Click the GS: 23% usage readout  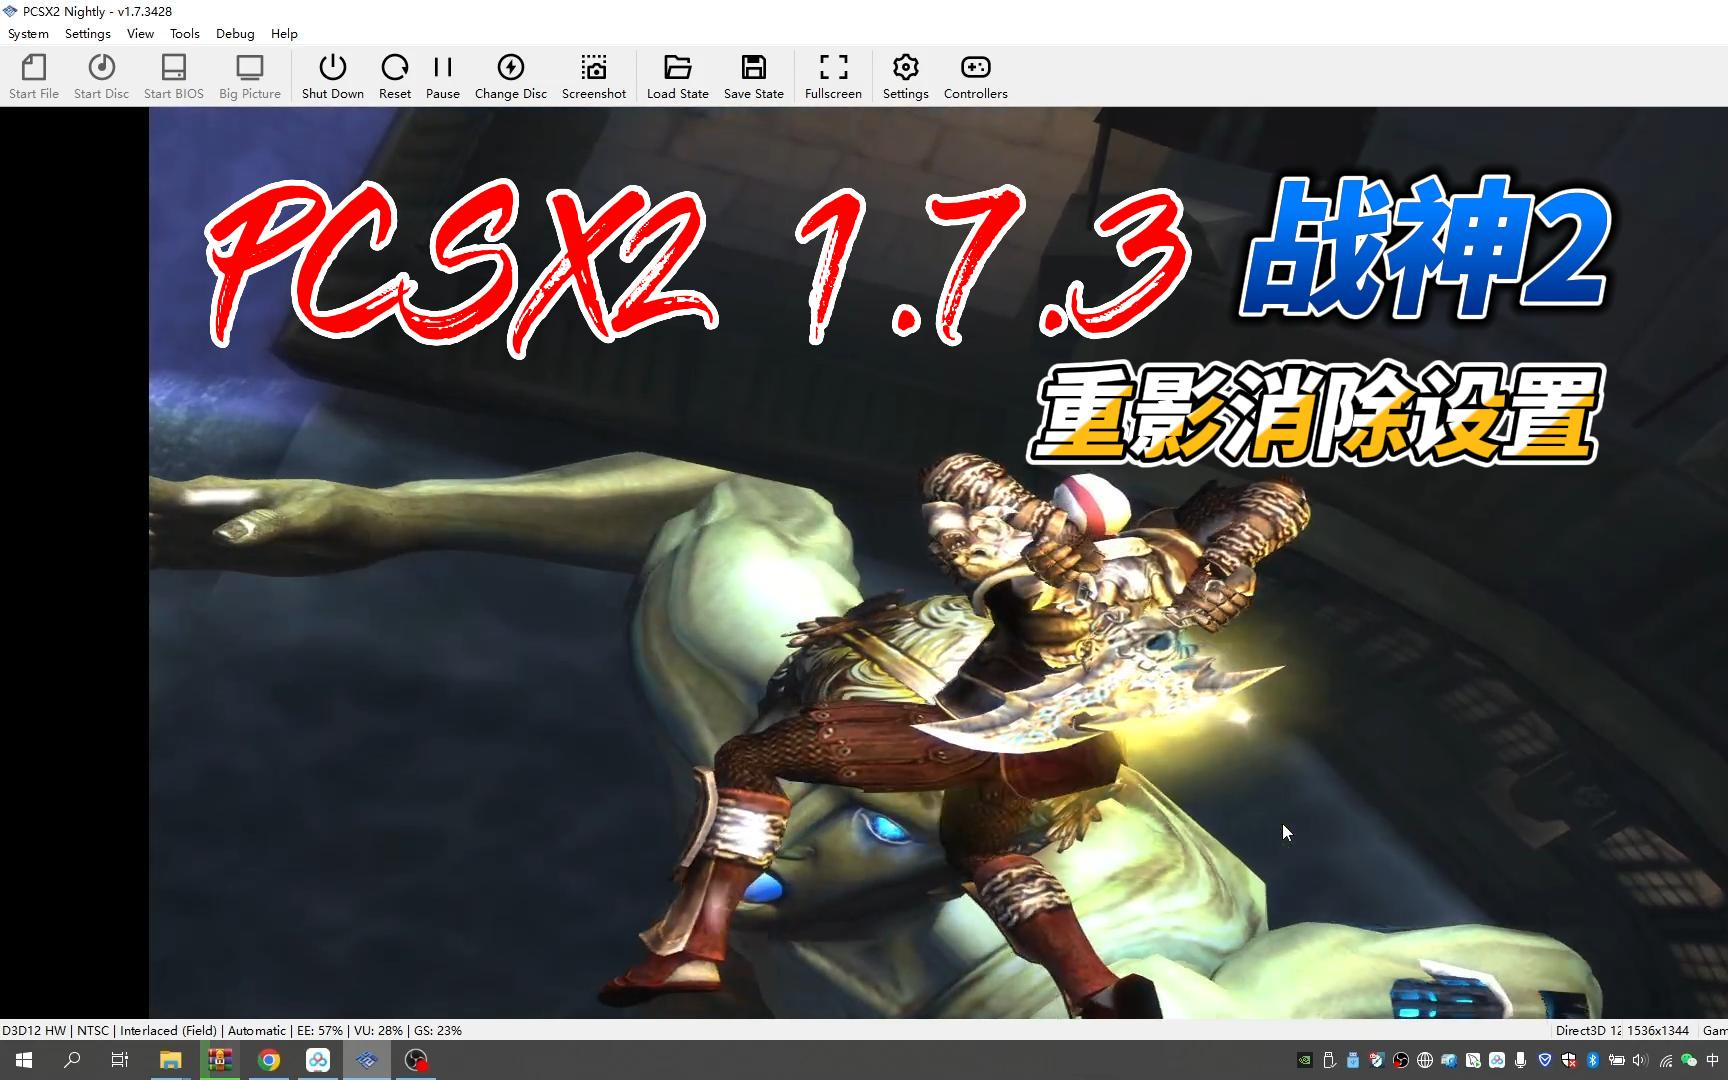click(438, 1030)
